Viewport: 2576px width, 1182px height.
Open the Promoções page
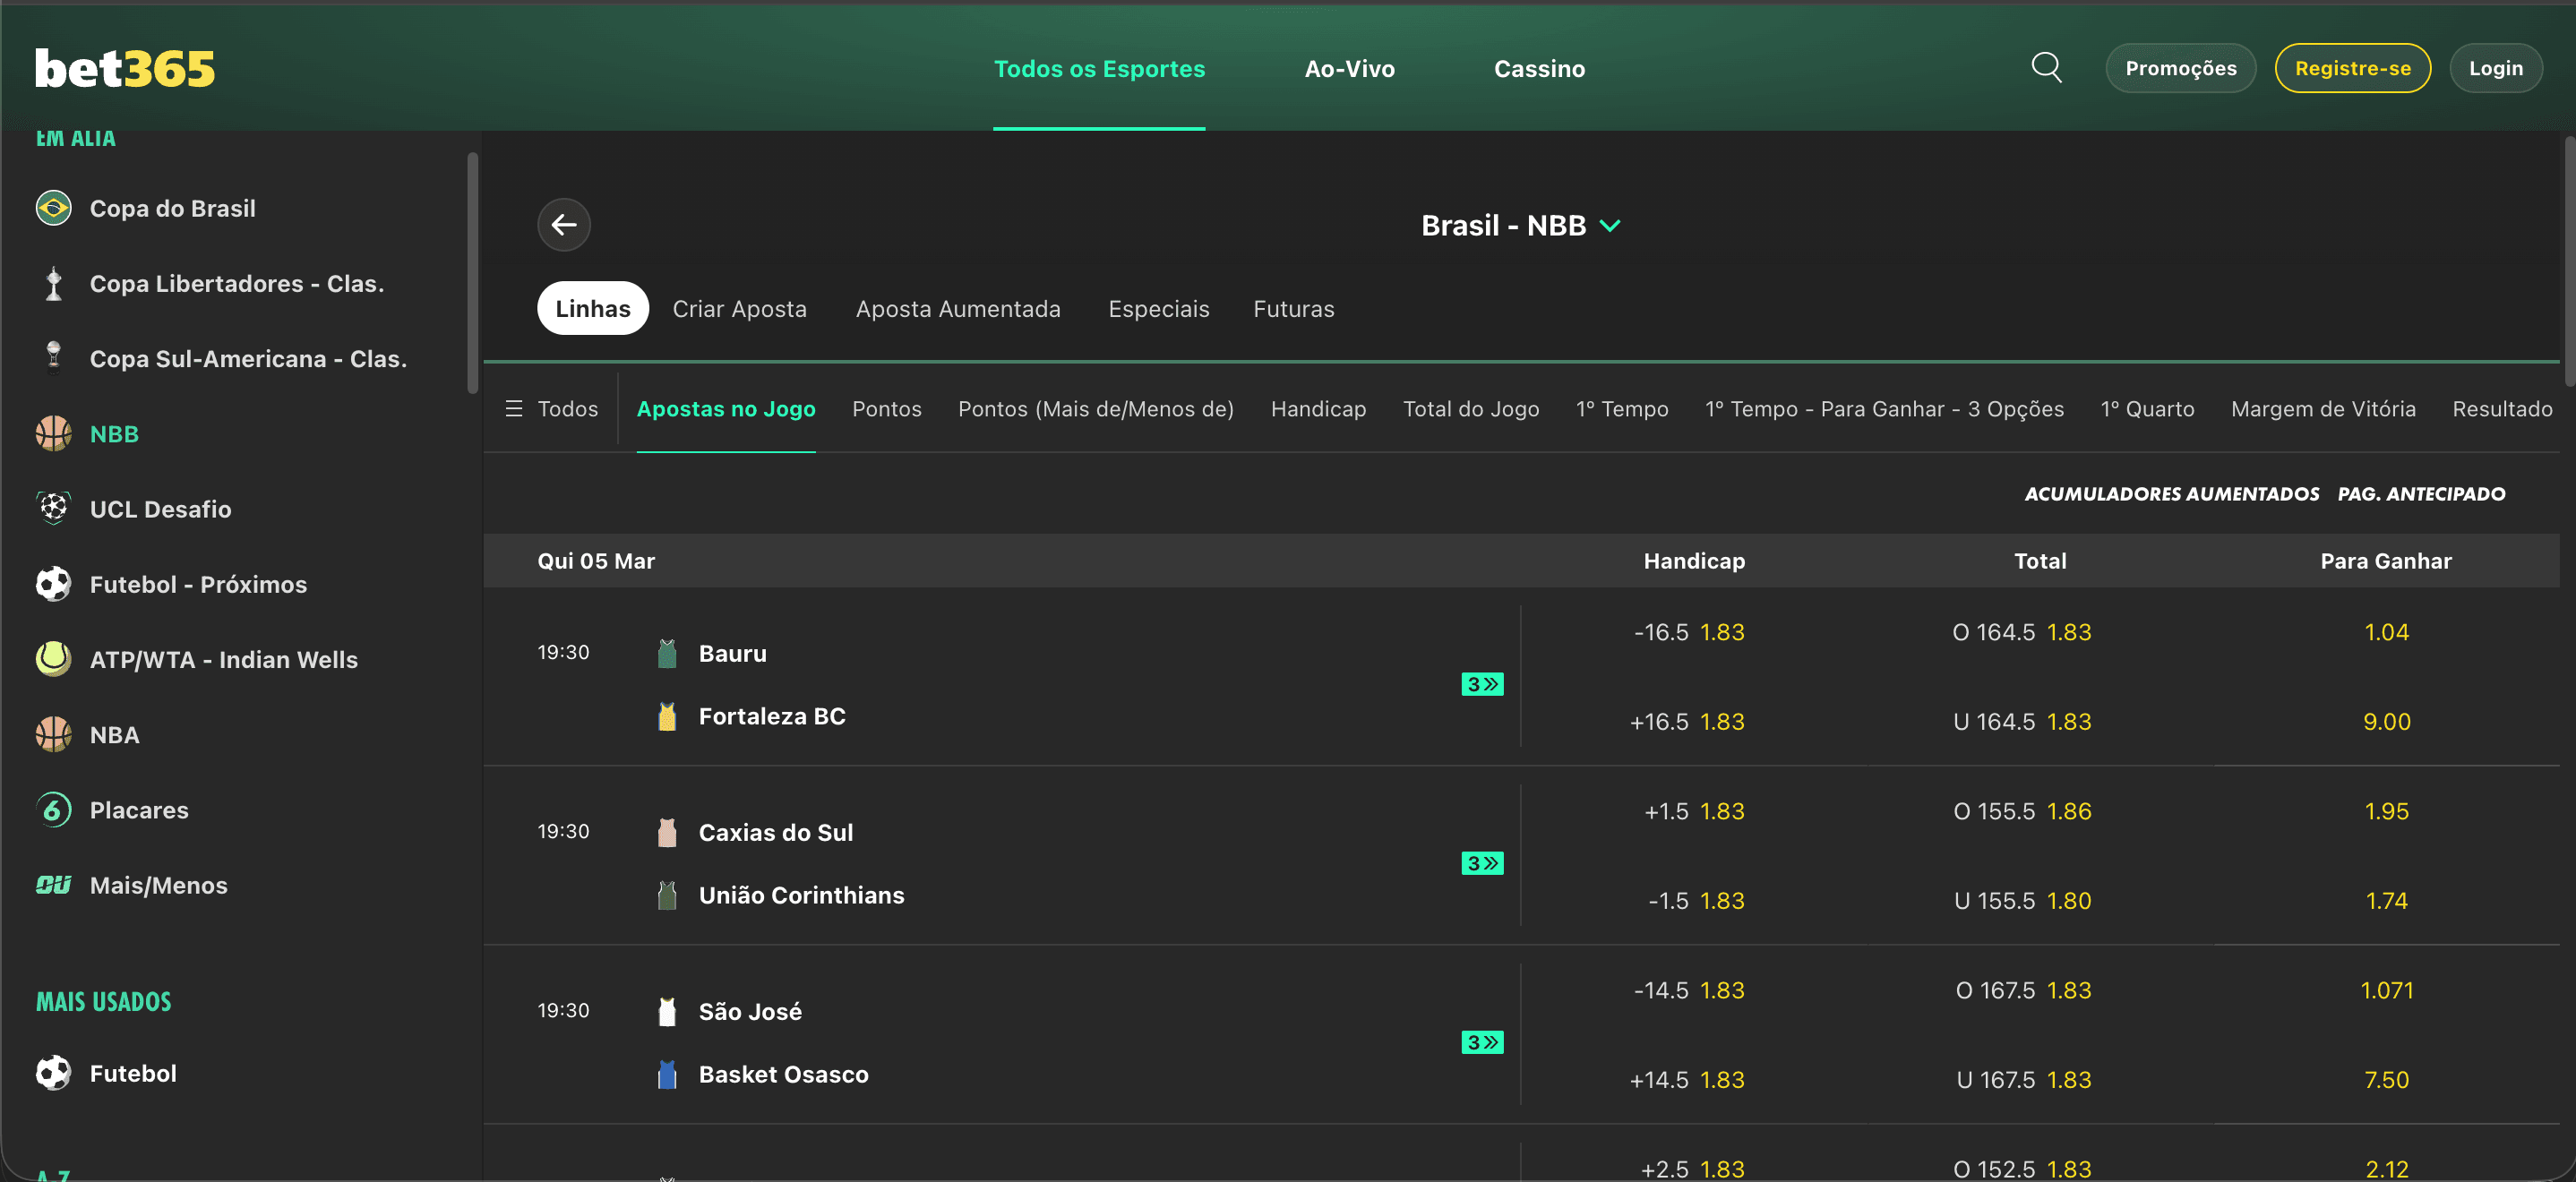click(x=2181, y=67)
